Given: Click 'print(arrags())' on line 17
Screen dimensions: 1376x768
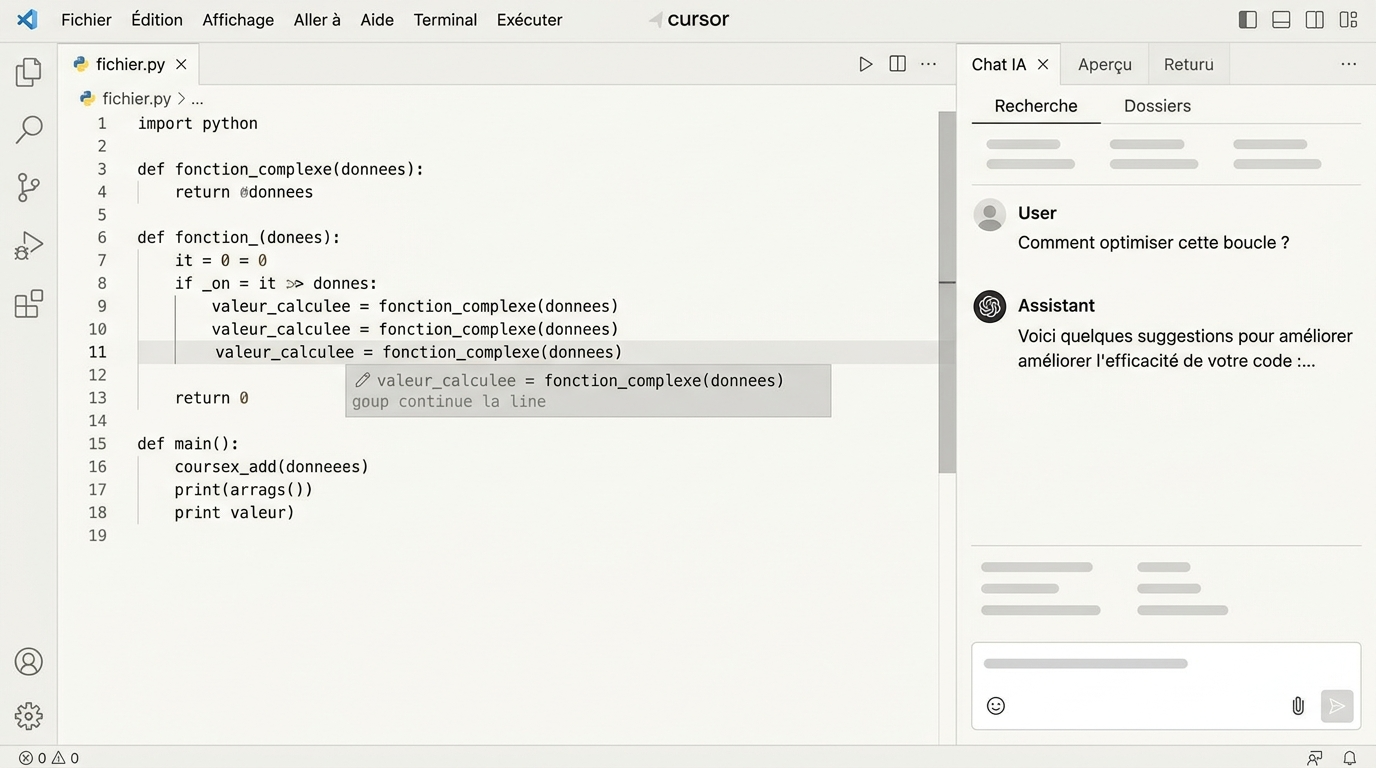Looking at the screenshot, I should [x=244, y=490].
